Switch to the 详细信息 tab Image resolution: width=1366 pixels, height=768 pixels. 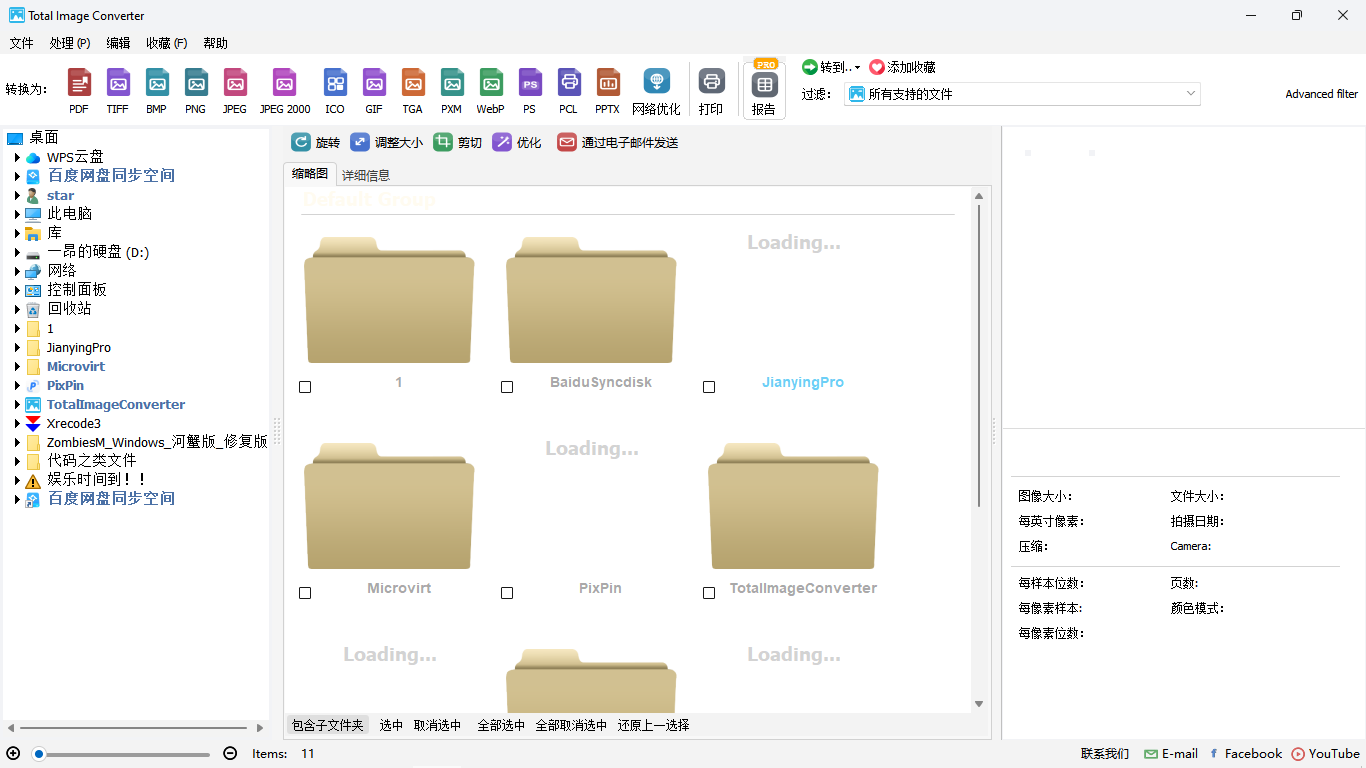(x=366, y=175)
